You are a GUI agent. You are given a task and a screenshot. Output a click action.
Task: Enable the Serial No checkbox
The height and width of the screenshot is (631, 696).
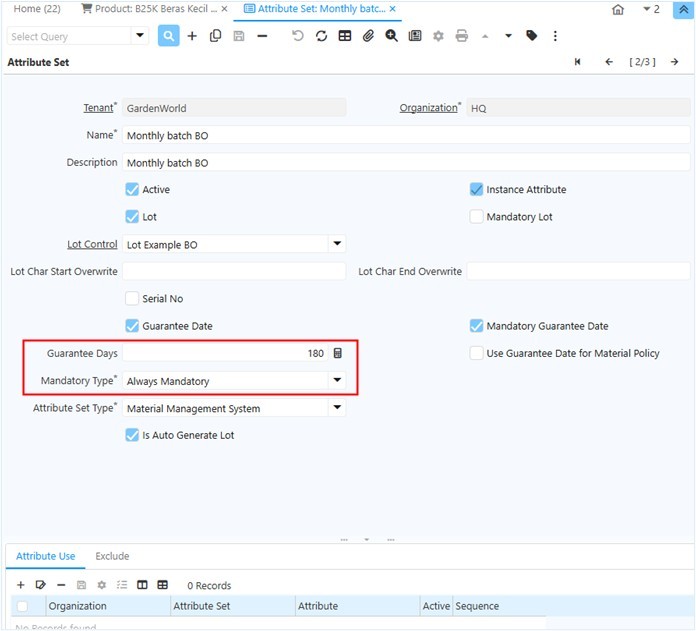(132, 299)
